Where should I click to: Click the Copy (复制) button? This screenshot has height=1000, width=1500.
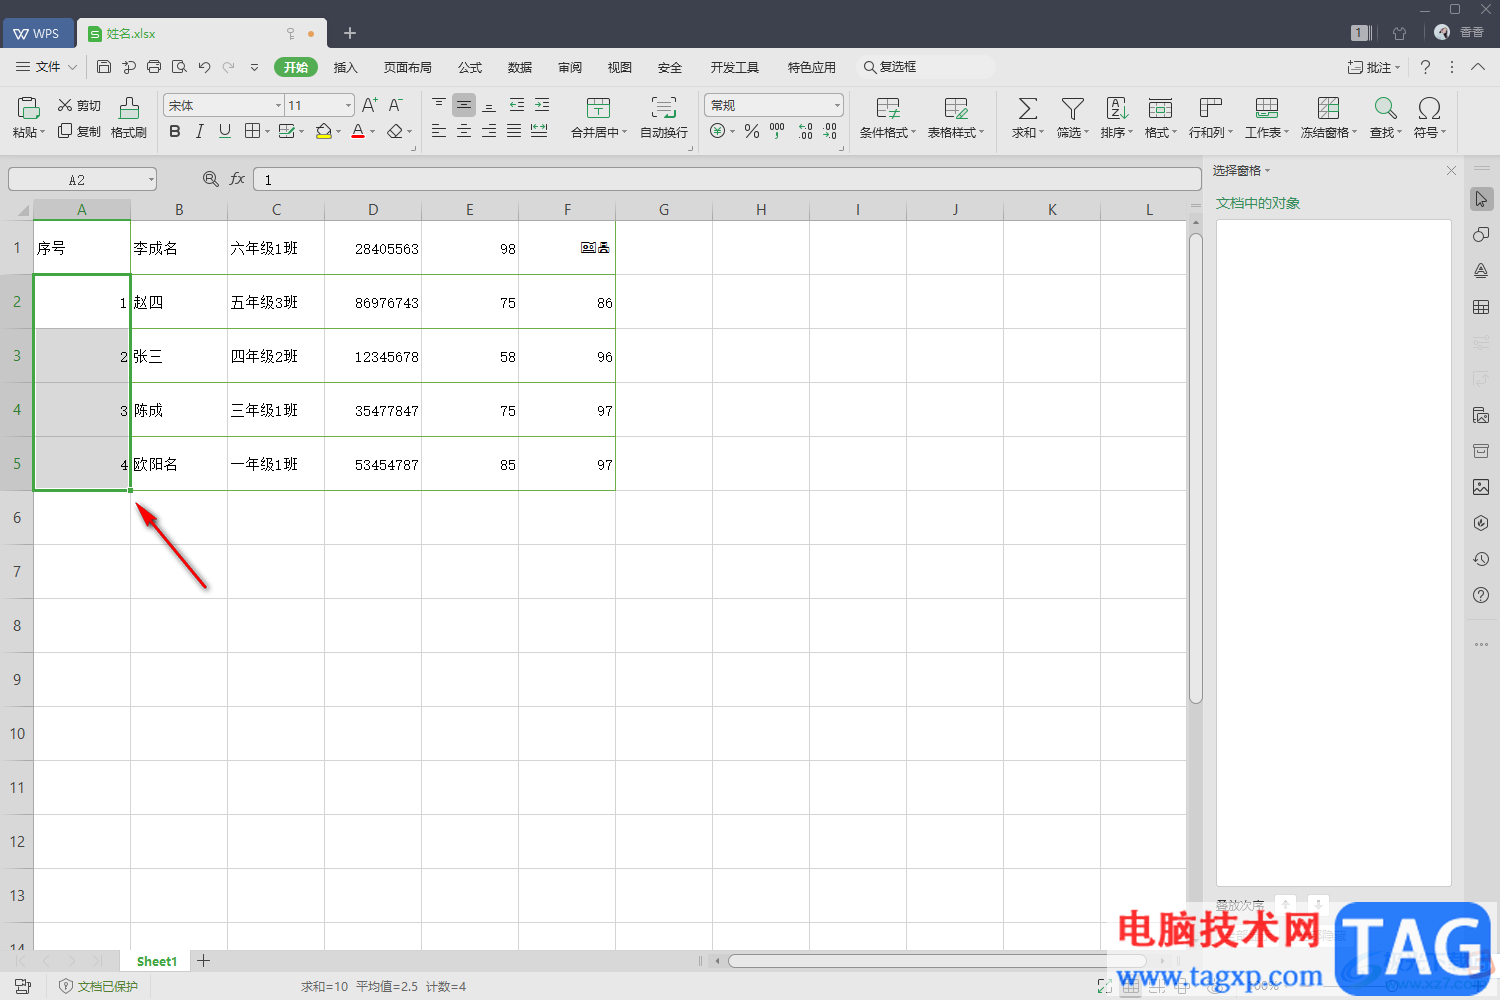tap(79, 131)
